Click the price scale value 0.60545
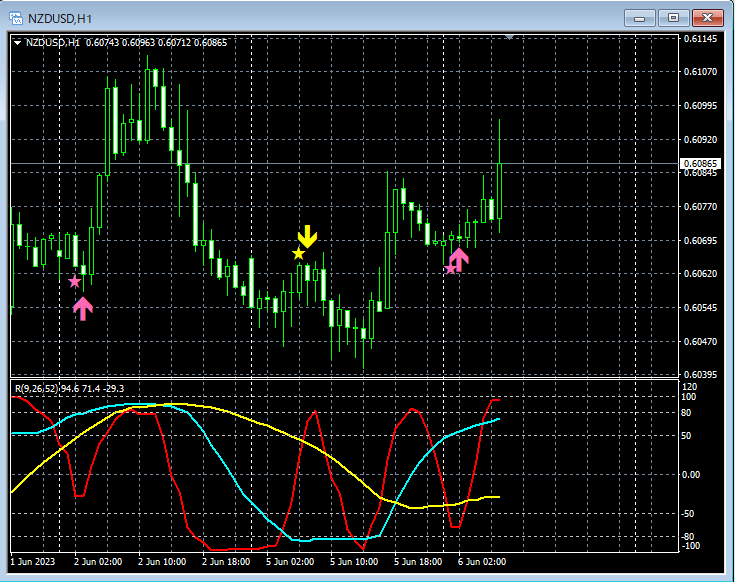 pyautogui.click(x=700, y=307)
